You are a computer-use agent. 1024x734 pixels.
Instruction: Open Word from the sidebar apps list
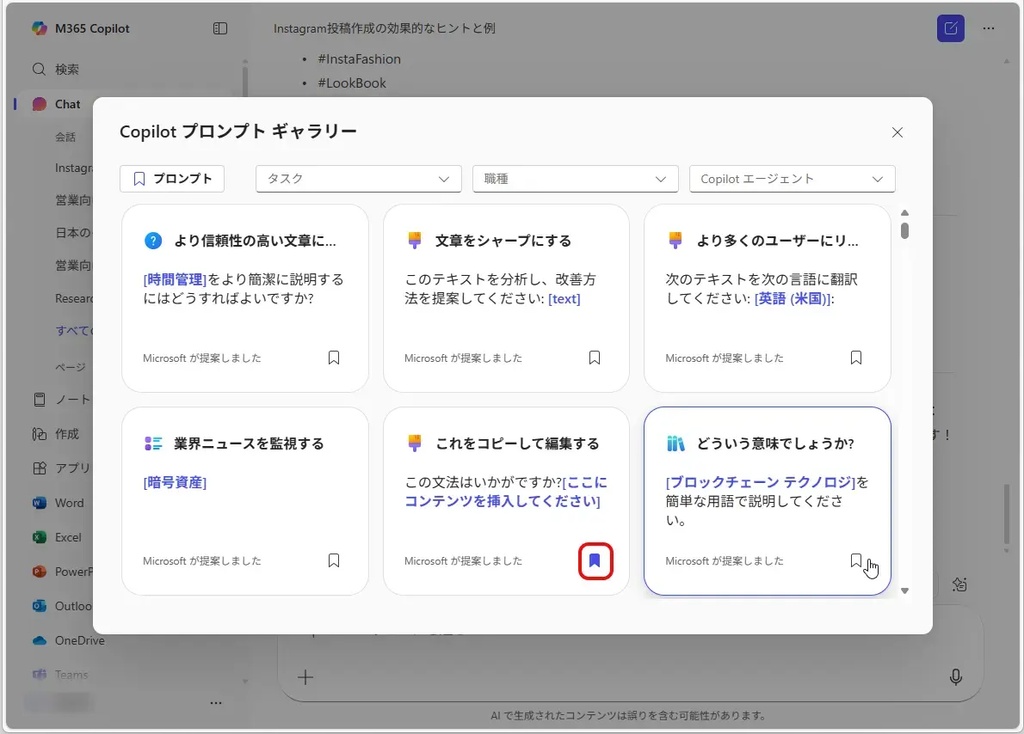coord(69,503)
